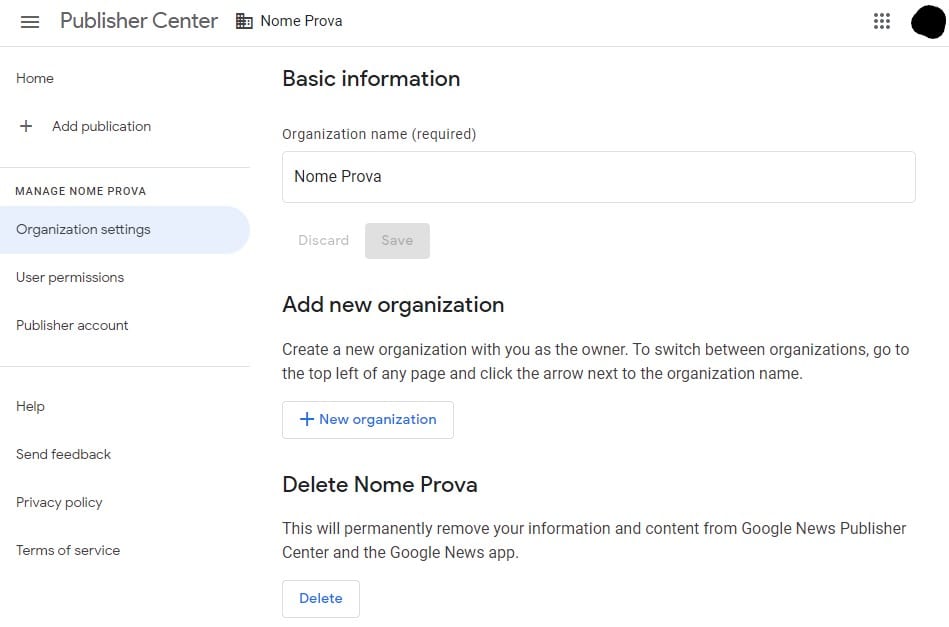Click Discard to revert name changes
The height and width of the screenshot is (627, 949).
pyautogui.click(x=323, y=240)
